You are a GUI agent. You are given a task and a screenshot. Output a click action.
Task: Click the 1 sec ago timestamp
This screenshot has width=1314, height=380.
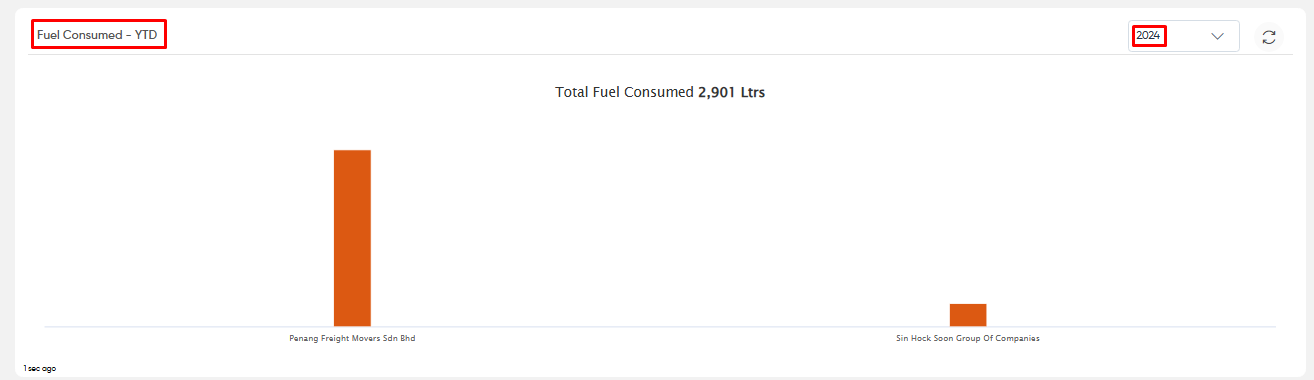click(40, 369)
